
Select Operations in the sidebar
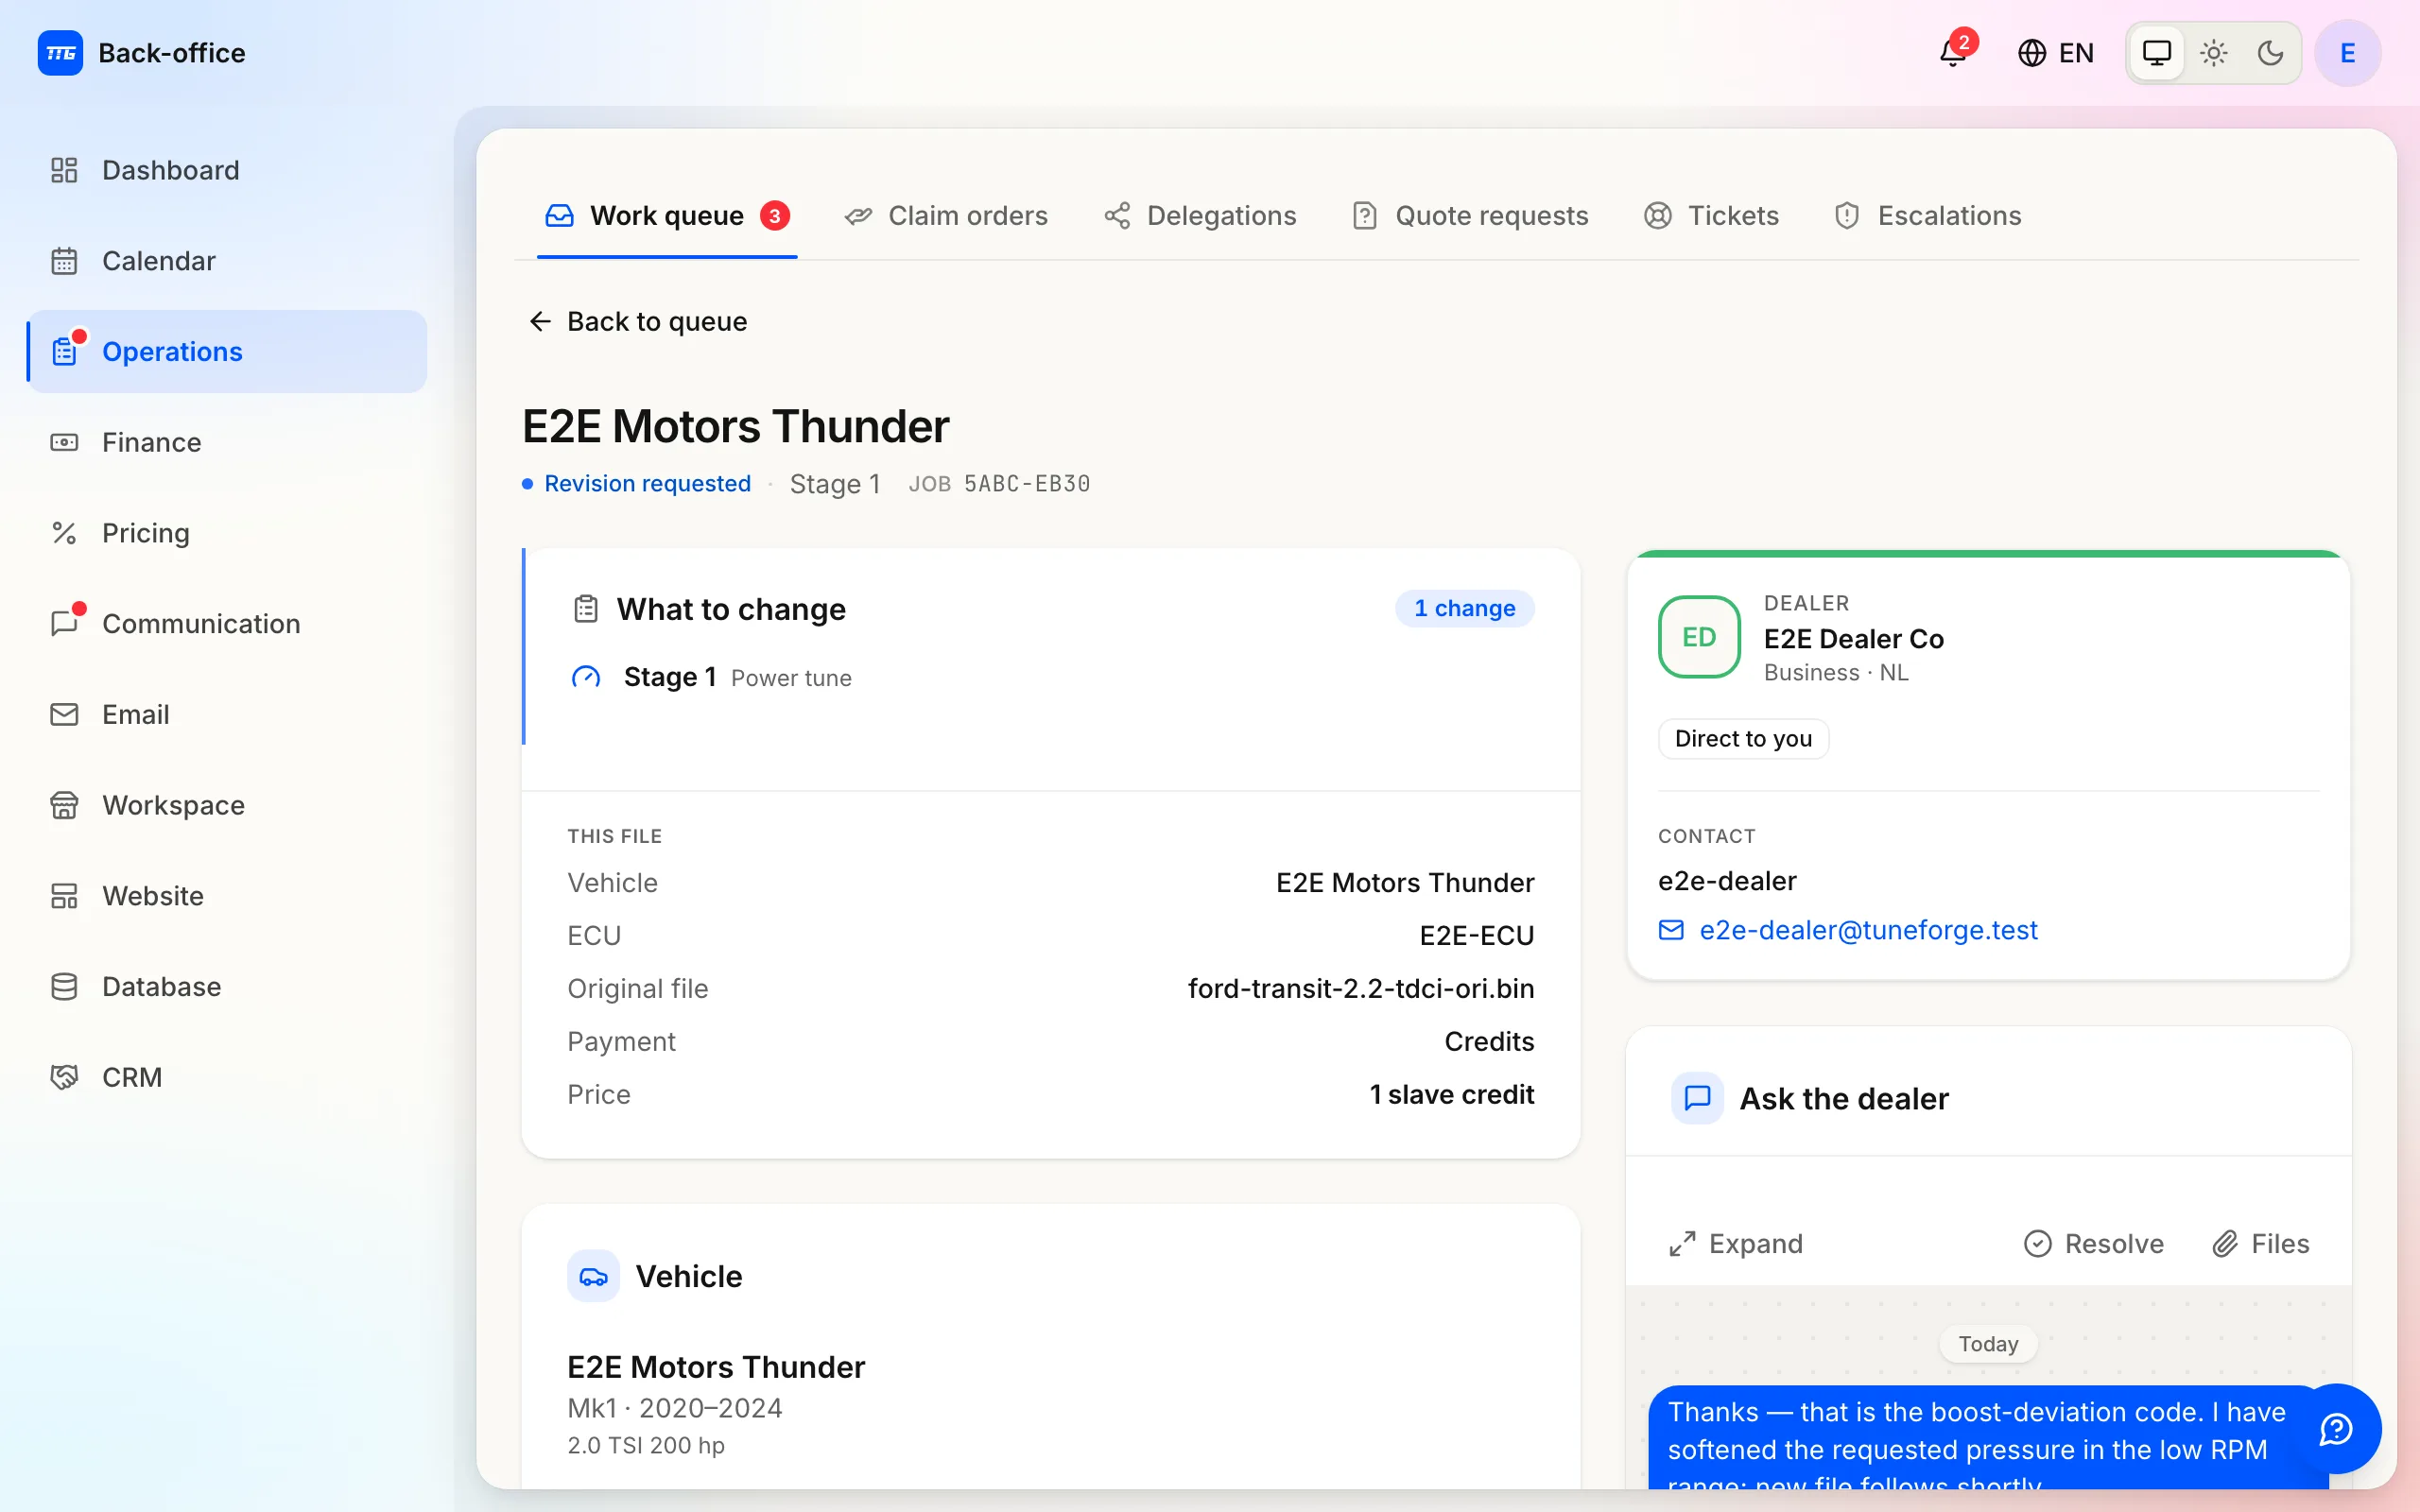(227, 351)
